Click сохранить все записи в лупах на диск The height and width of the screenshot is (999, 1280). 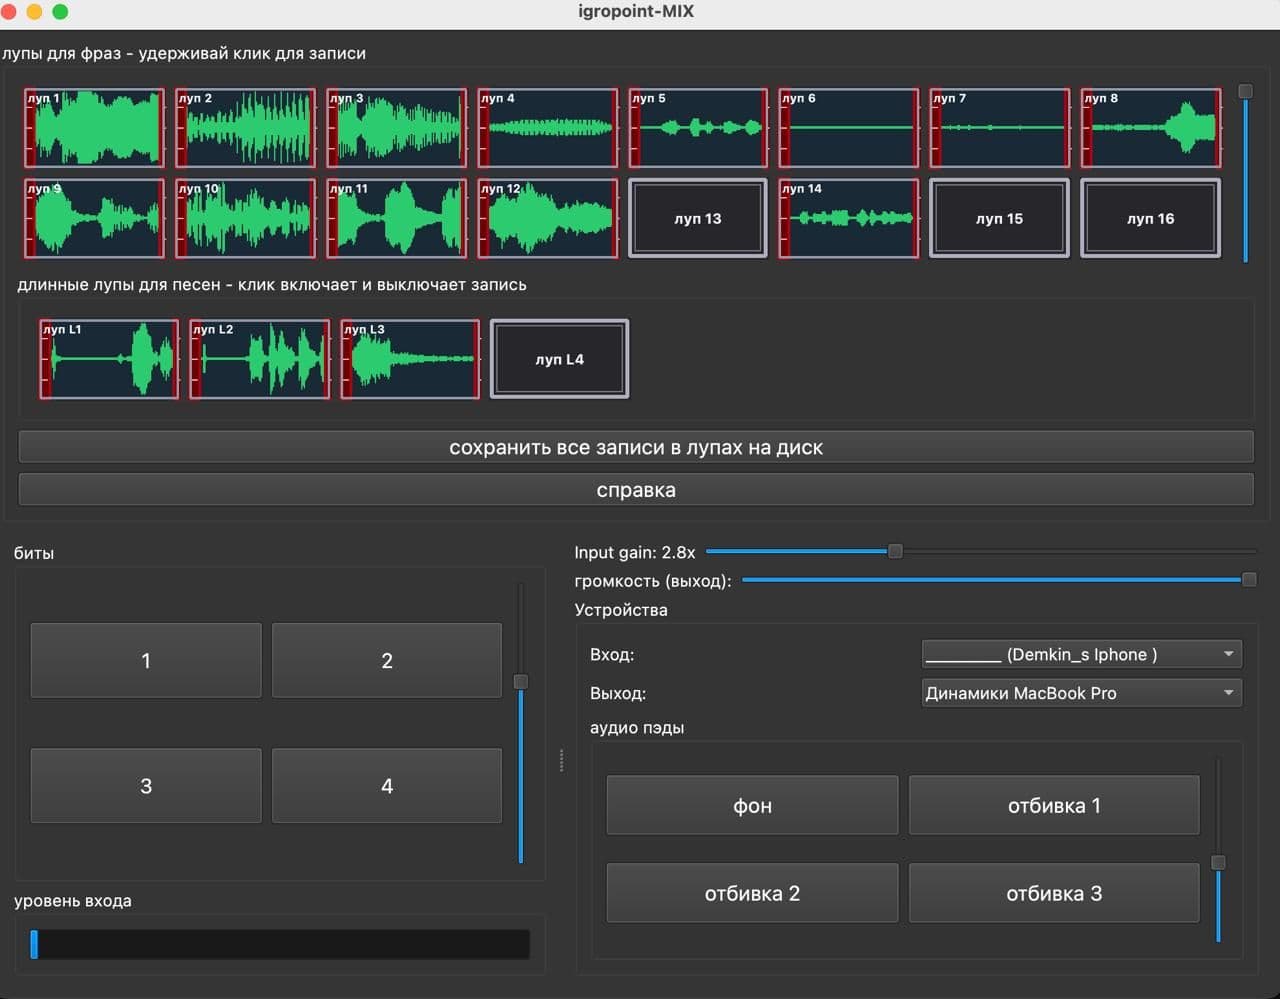[636, 447]
